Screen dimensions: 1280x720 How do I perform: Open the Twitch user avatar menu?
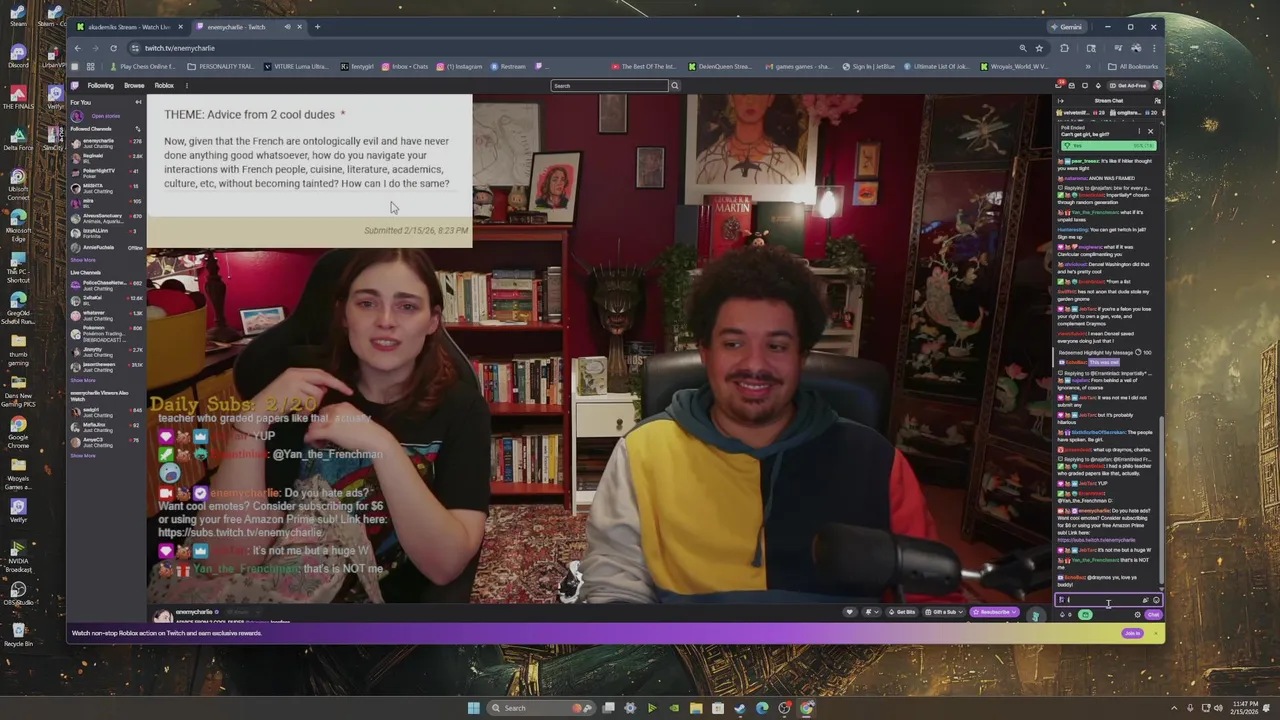point(1157,85)
